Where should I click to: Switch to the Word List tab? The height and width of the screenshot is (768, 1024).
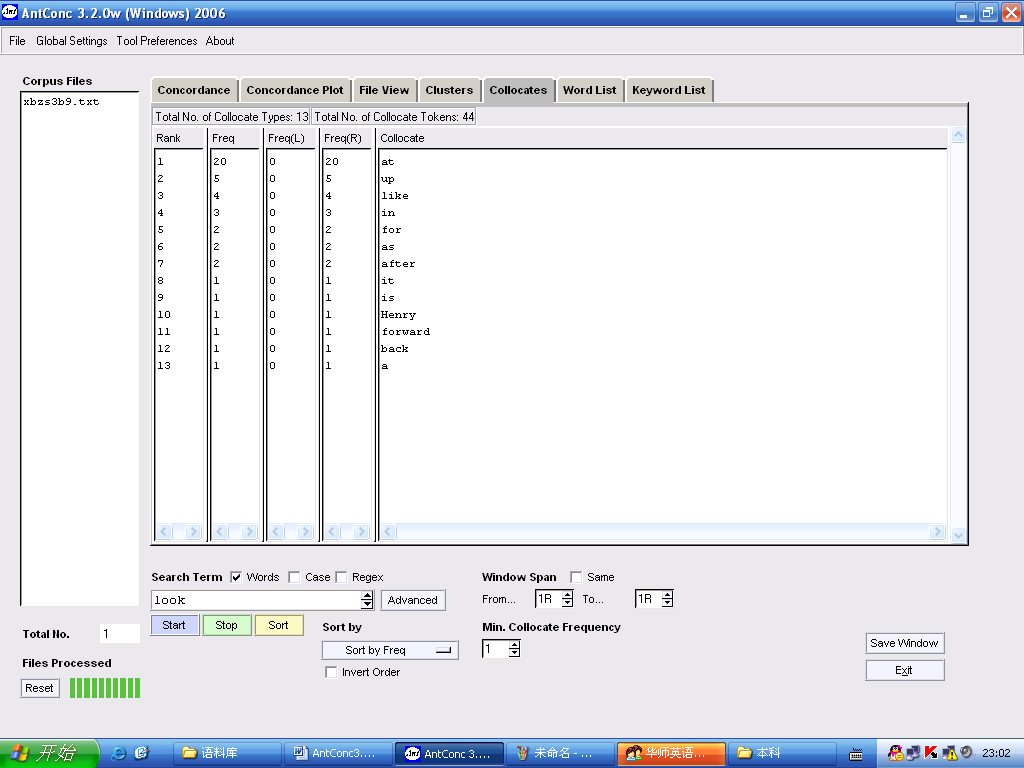point(590,90)
